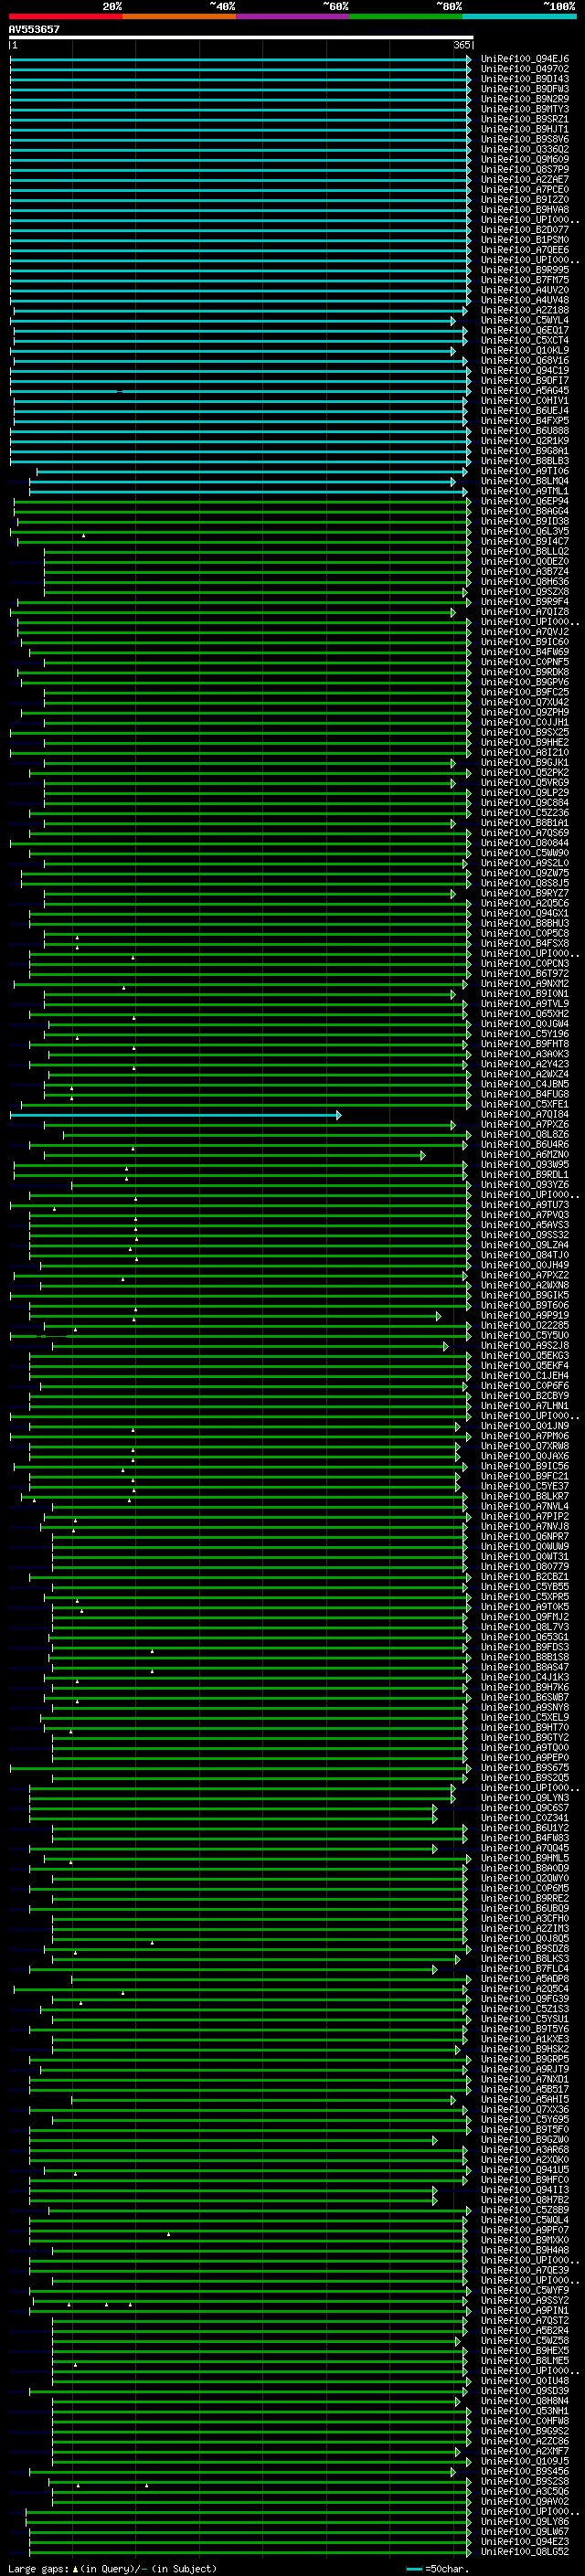Open hit UniRef100_B9DFW3
This screenshot has width=585, height=2576.
click(x=525, y=89)
